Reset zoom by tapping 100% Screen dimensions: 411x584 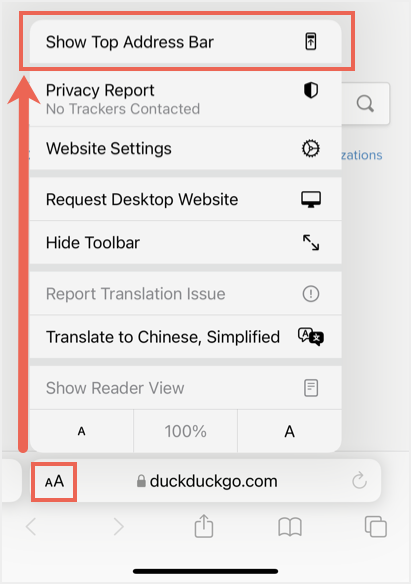pos(185,431)
